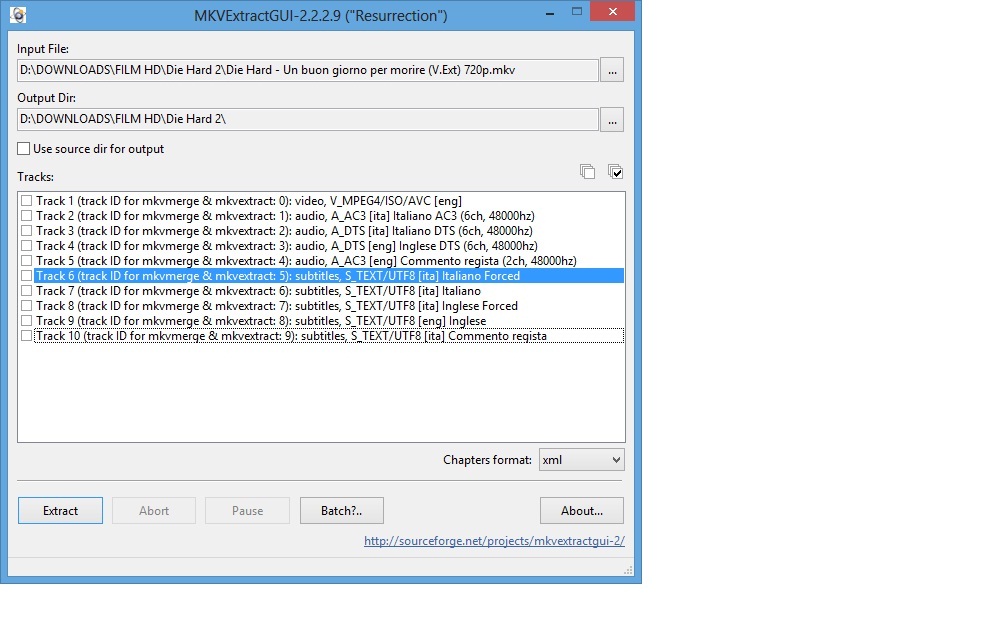1008x630 pixels.
Task: Click inside the Input File path field
Action: click(x=307, y=70)
